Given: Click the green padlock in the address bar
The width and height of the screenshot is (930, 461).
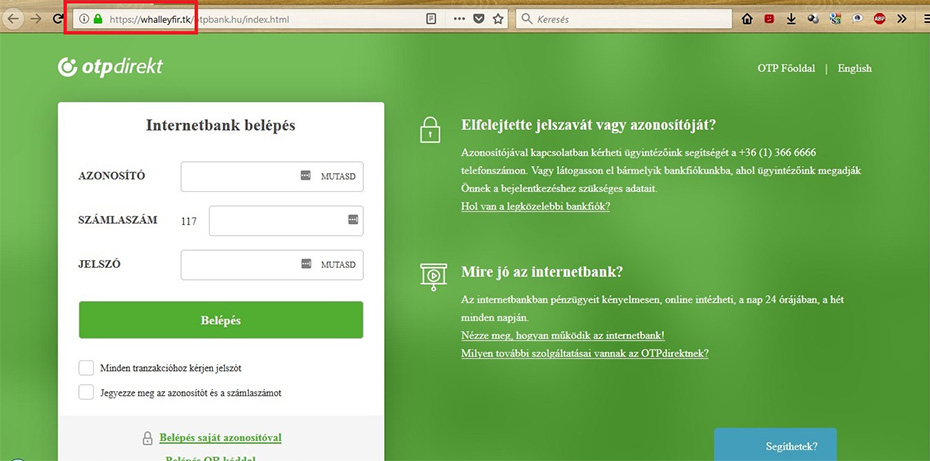Looking at the screenshot, I should (98, 19).
